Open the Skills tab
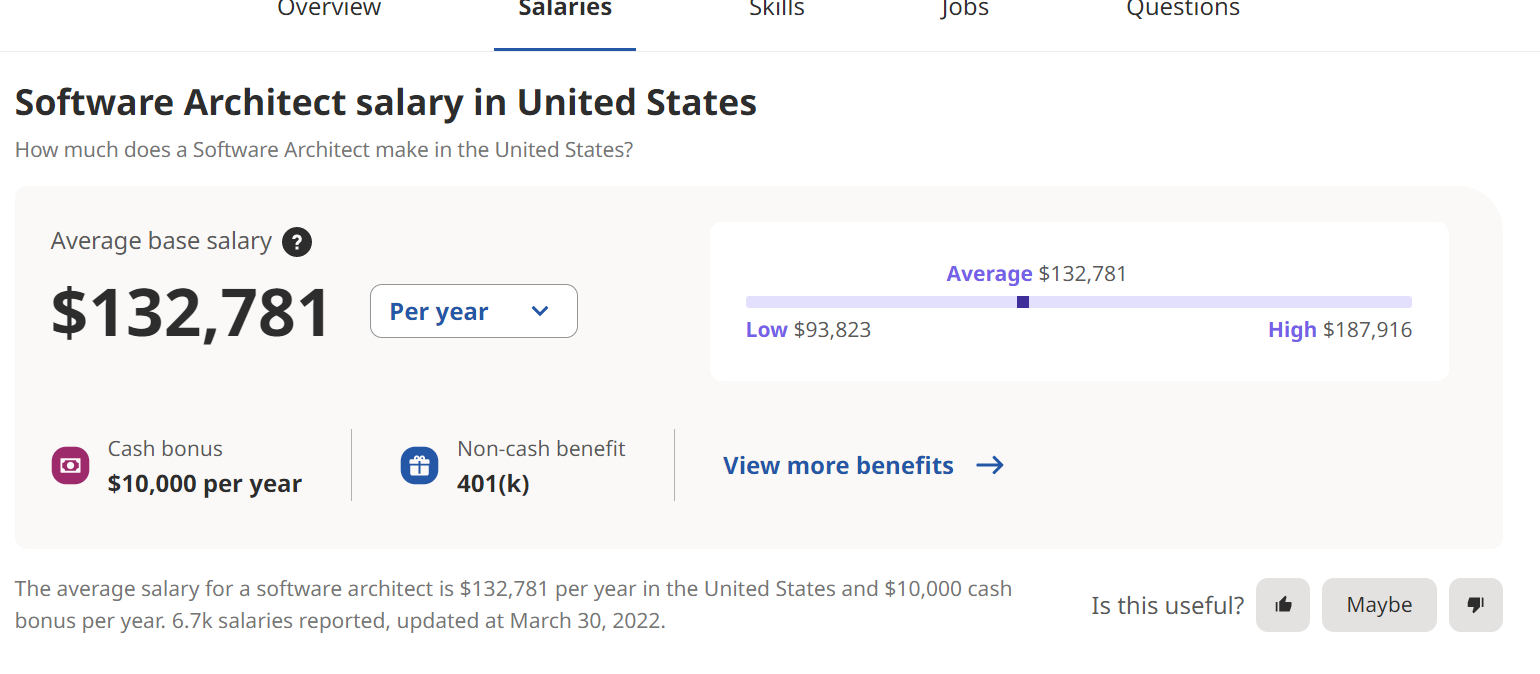 coord(777,10)
